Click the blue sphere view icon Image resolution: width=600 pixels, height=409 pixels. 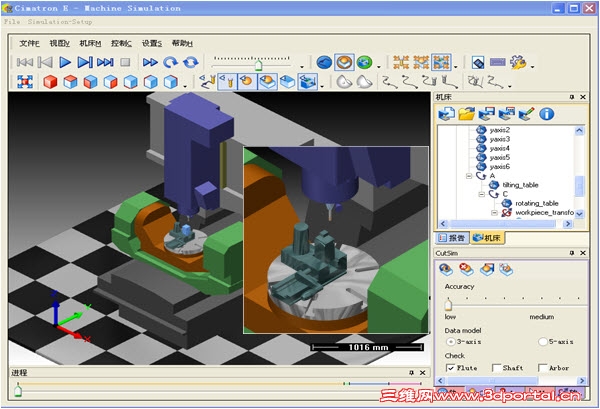point(324,62)
